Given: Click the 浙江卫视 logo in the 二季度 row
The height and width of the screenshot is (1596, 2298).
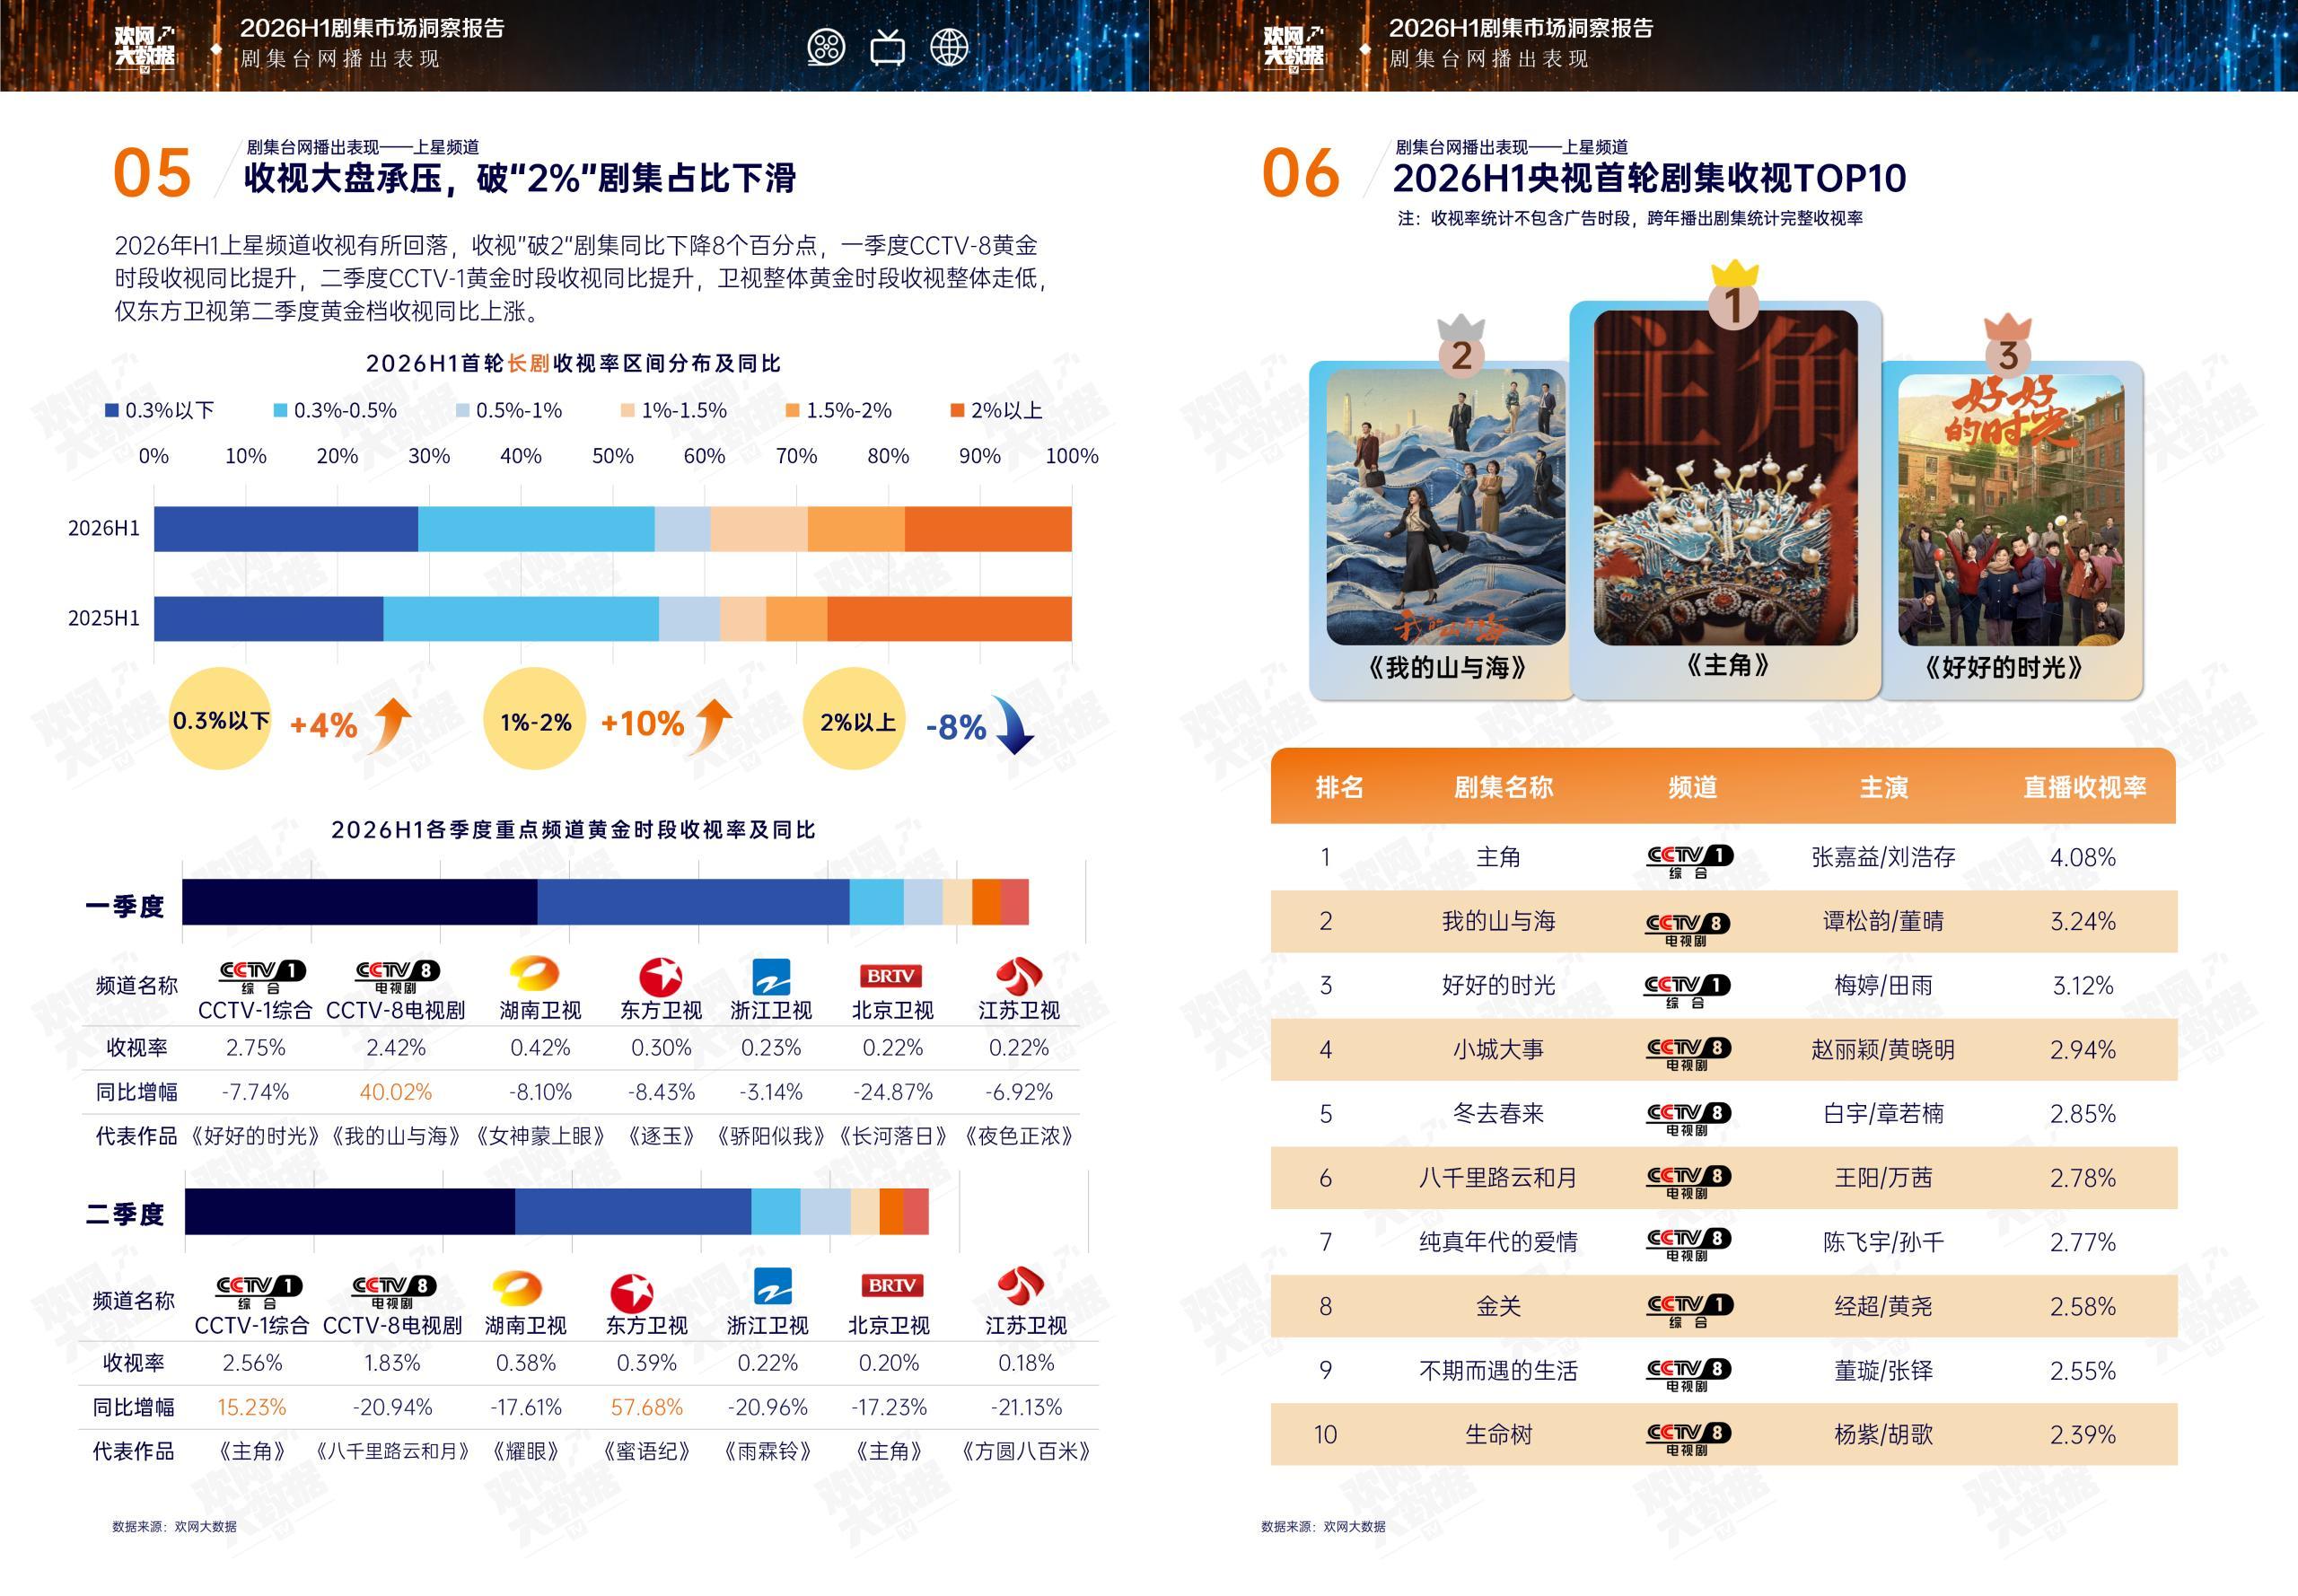Looking at the screenshot, I should coord(772,1286).
